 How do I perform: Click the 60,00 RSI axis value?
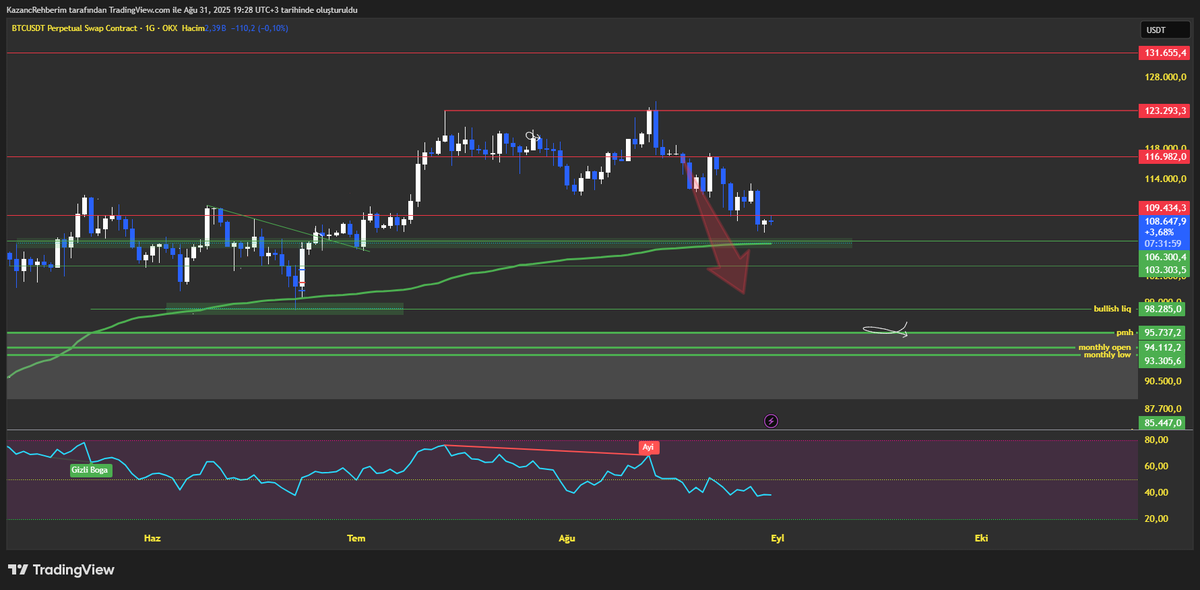tap(1157, 466)
